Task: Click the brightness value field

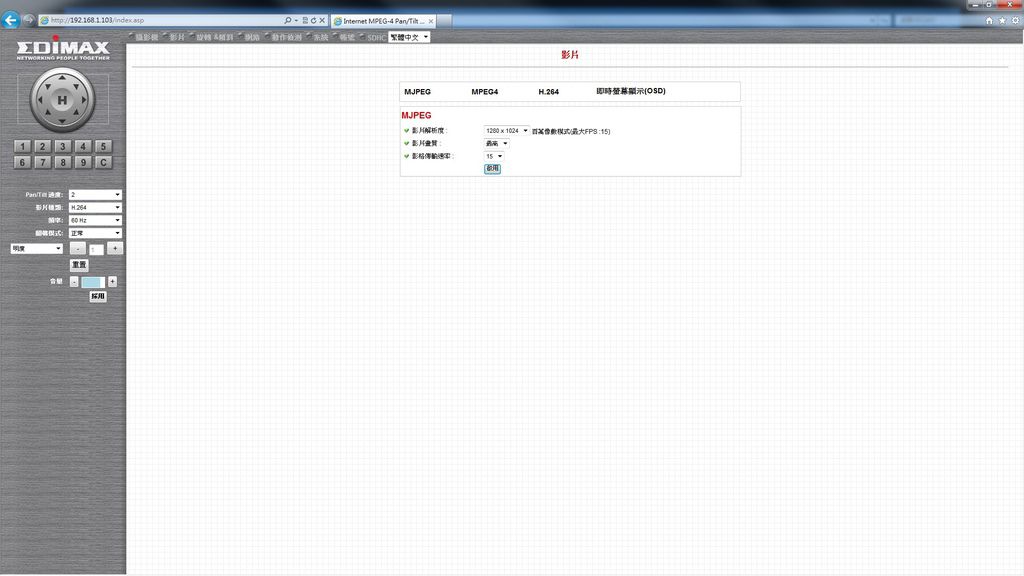Action: pos(96,249)
